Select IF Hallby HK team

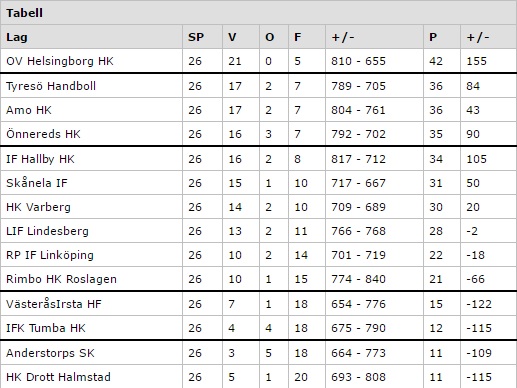pos(40,159)
